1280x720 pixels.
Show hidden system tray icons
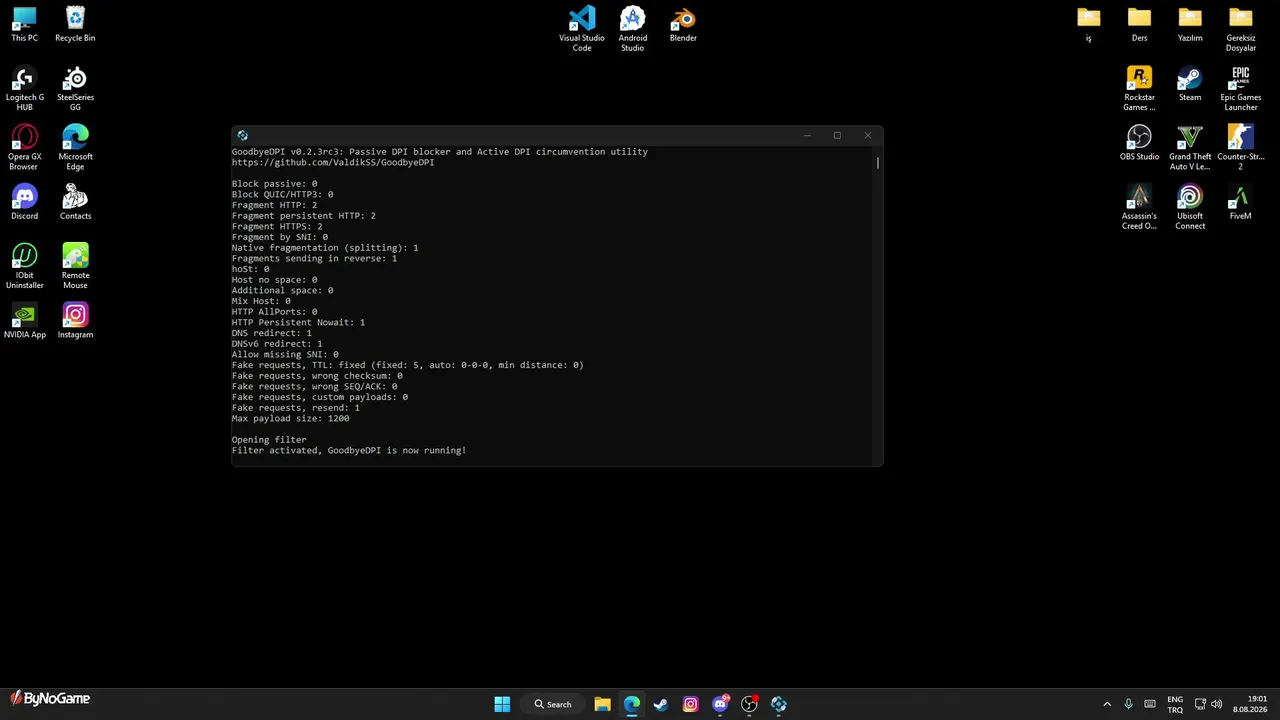point(1107,704)
